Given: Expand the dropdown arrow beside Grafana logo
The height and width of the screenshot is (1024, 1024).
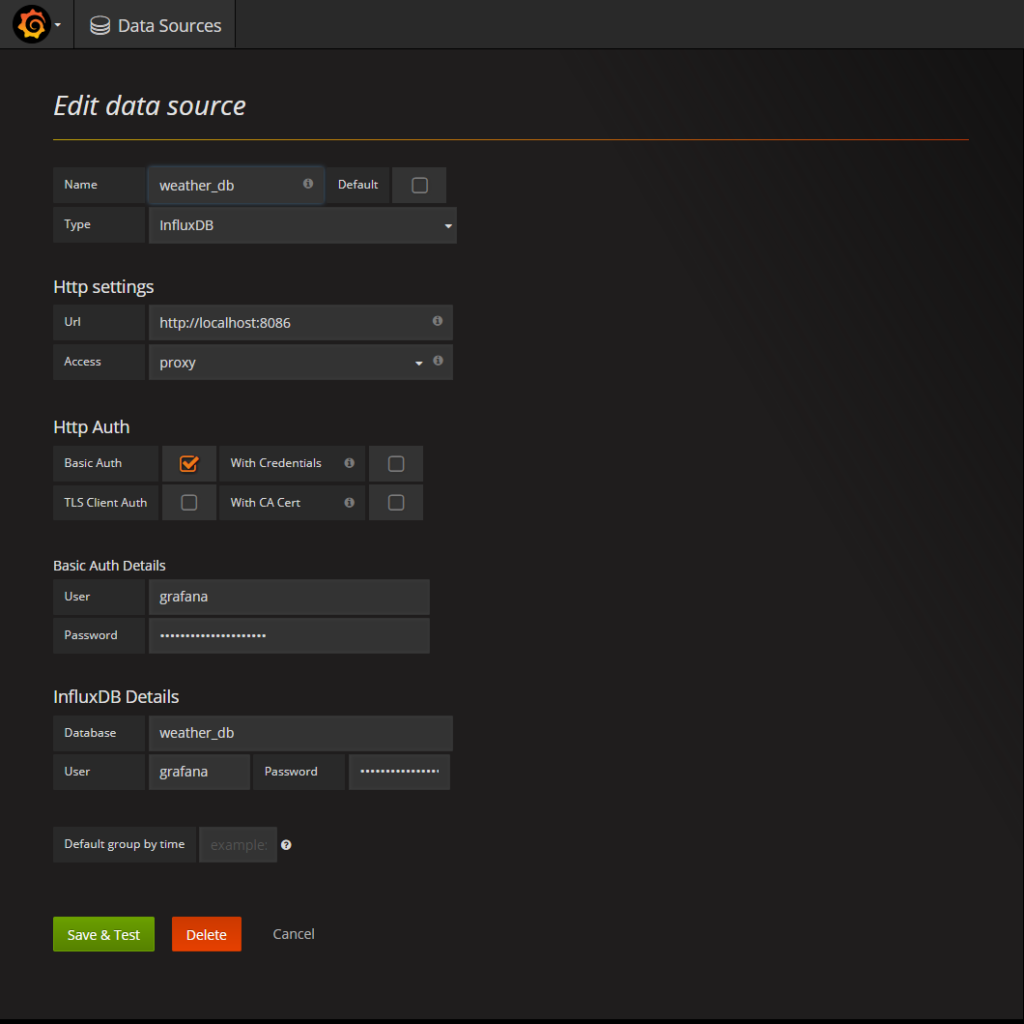Looking at the screenshot, I should pos(58,25).
